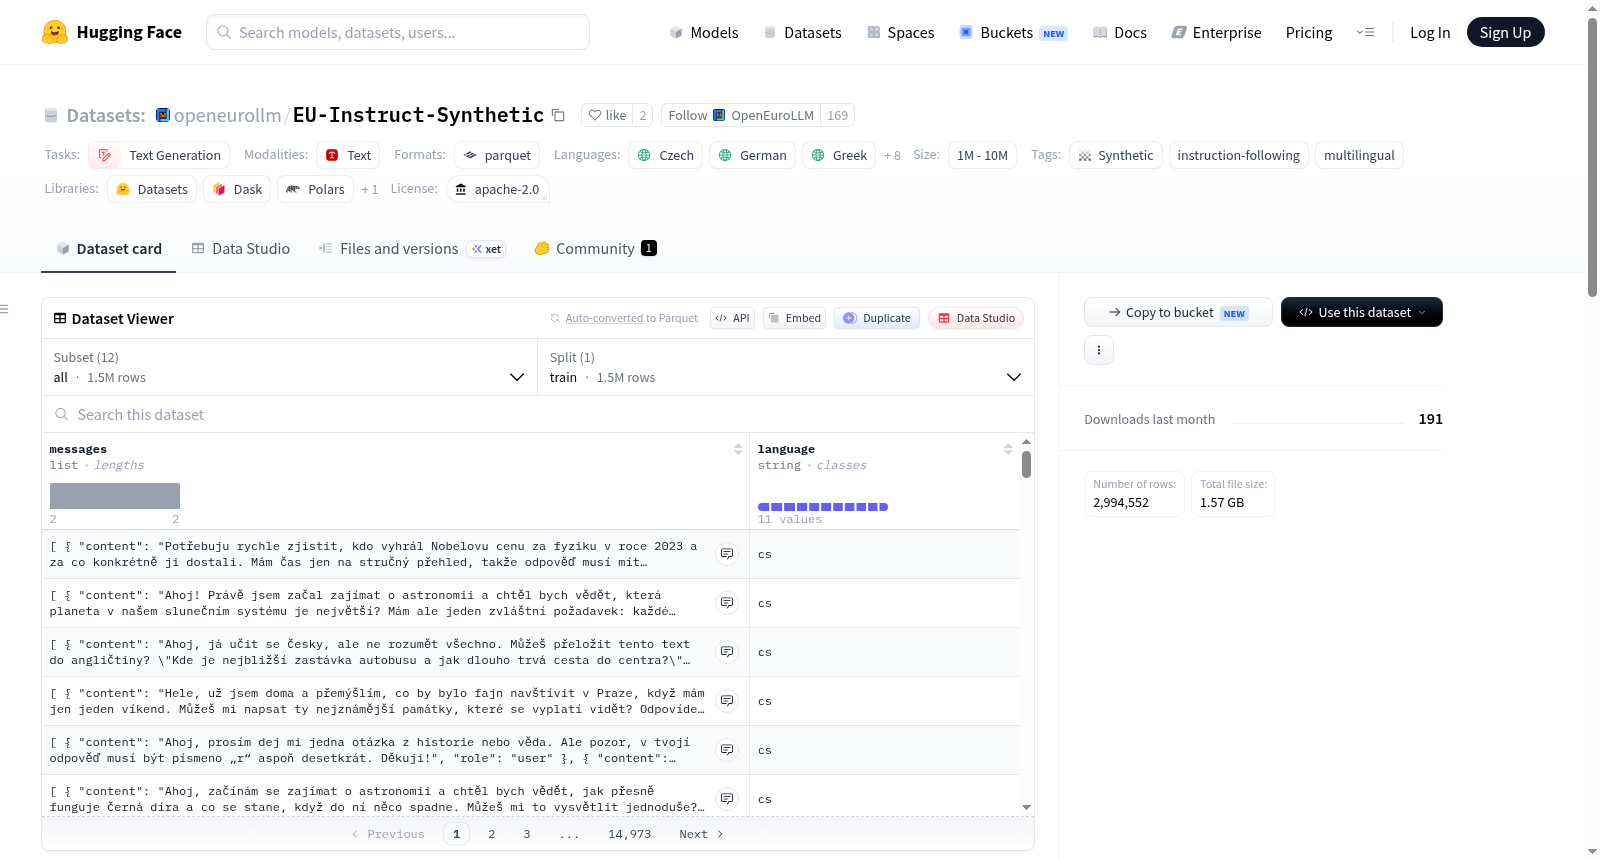Switch to the Dataset card tab

point(108,249)
